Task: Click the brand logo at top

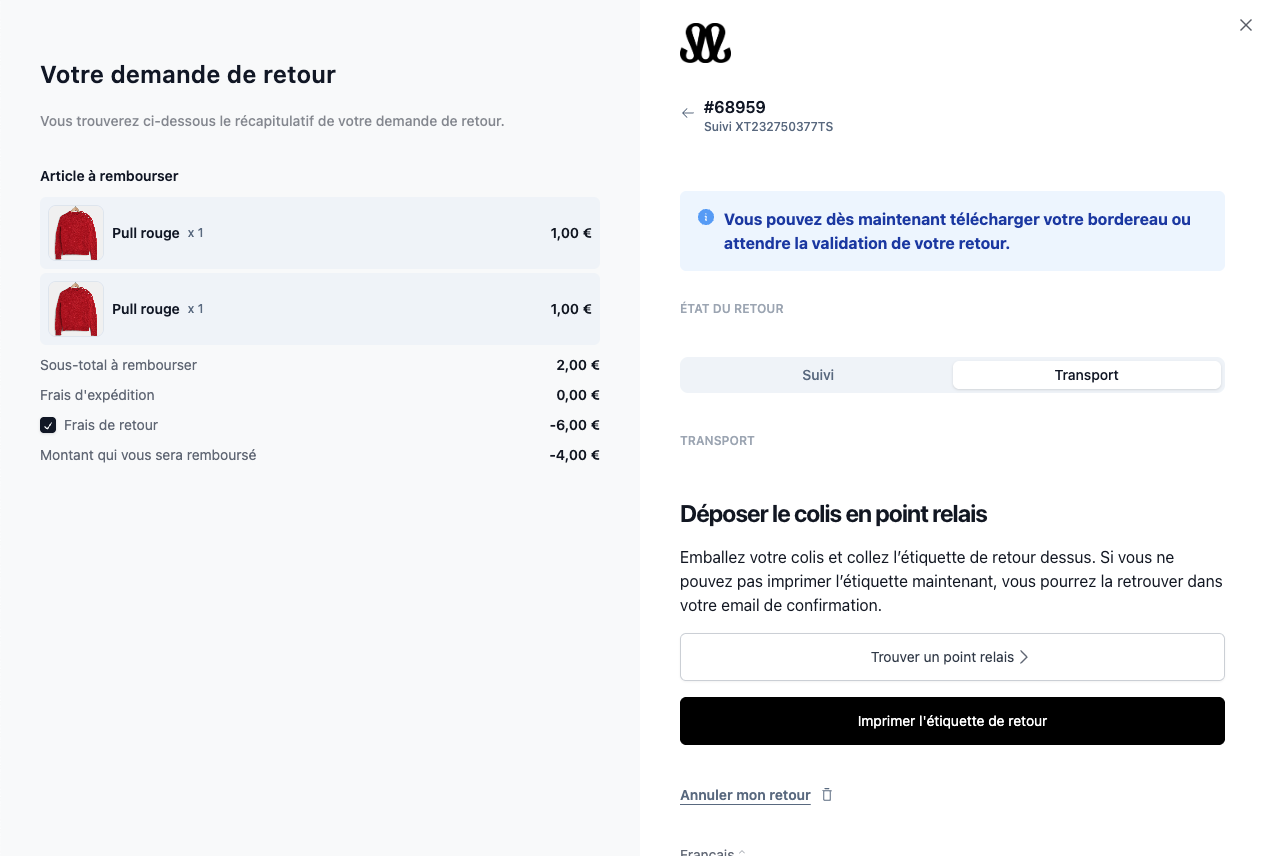Action: coord(705,43)
